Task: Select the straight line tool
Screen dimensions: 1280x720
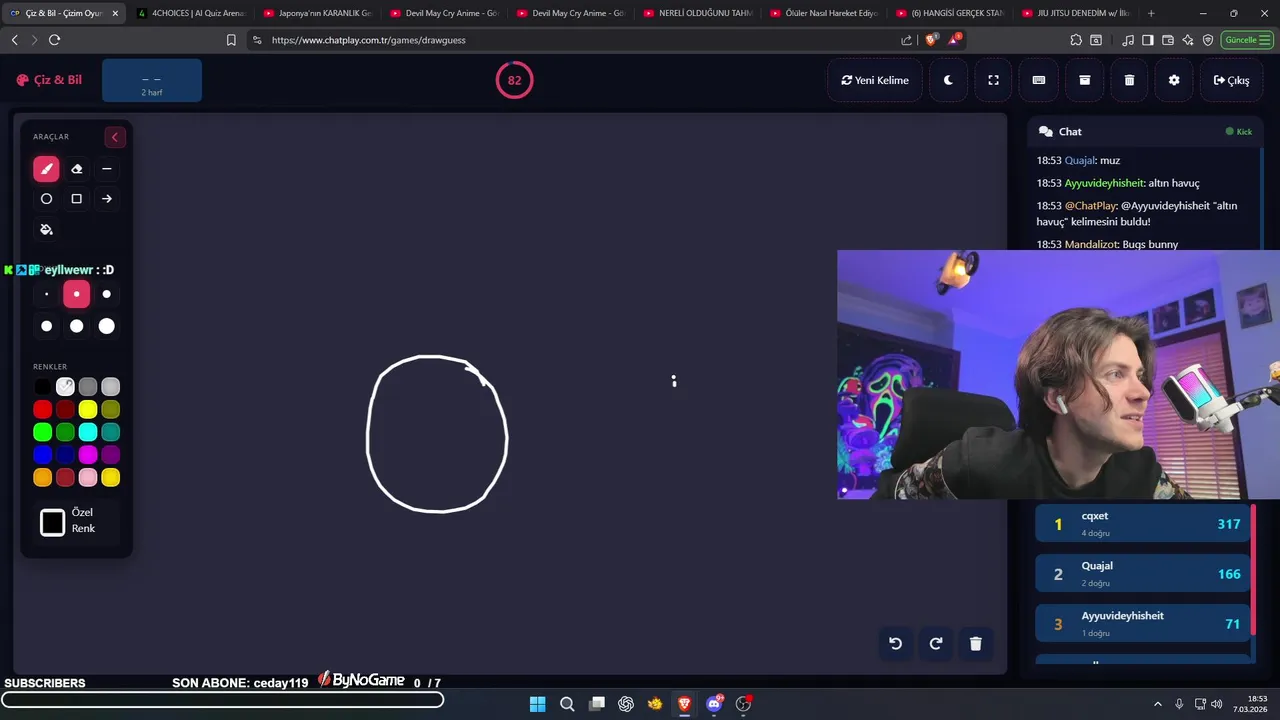Action: [x=107, y=169]
